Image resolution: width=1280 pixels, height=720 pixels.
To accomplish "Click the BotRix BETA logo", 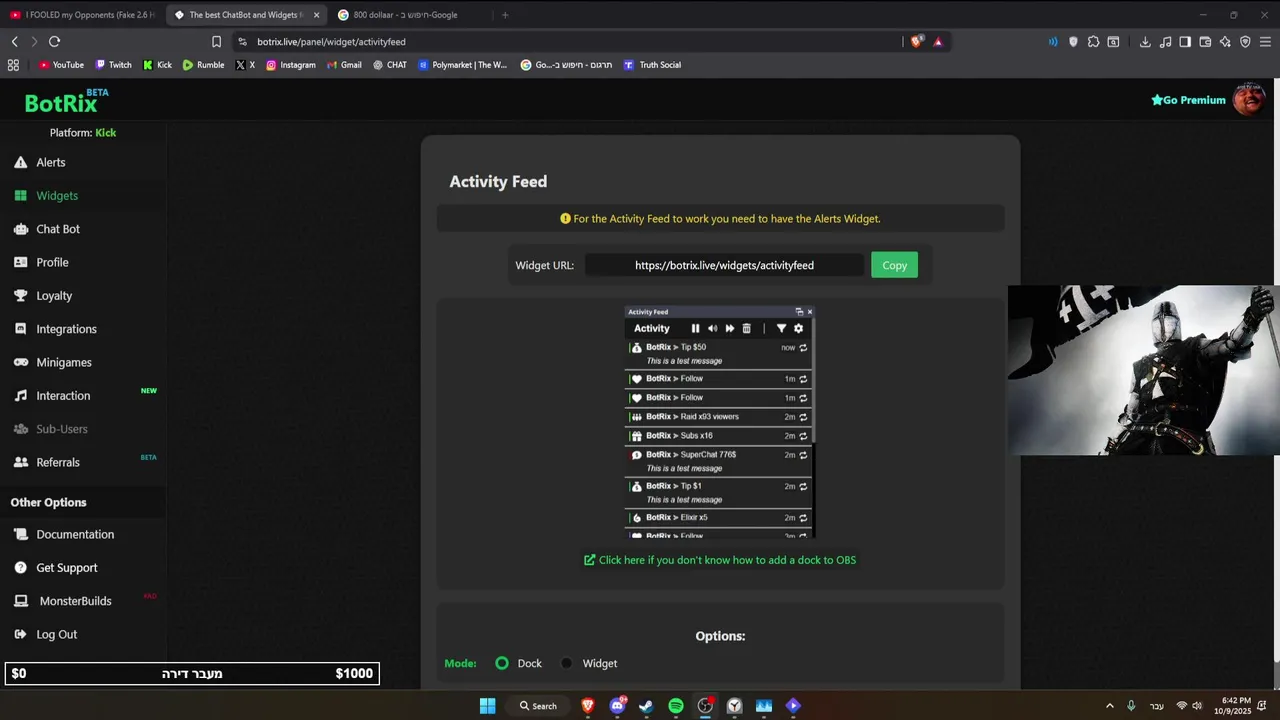I will (66, 102).
